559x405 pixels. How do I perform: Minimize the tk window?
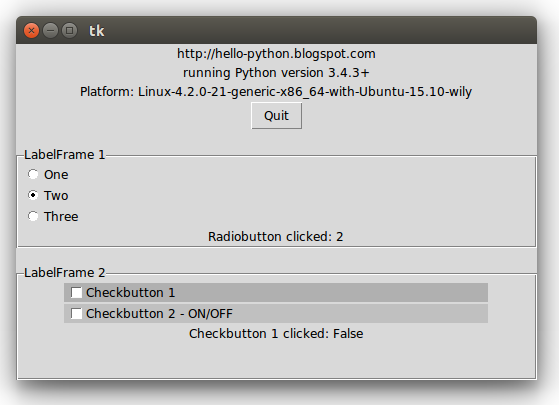[50, 30]
